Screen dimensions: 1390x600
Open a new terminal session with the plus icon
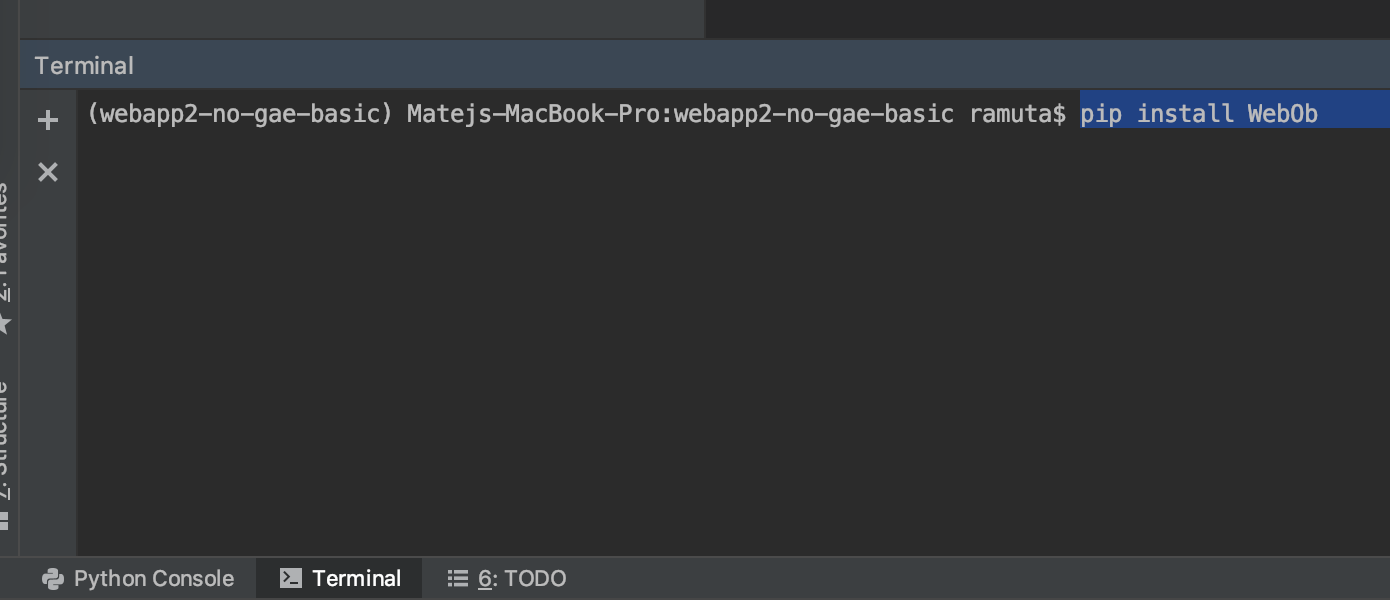tap(48, 120)
